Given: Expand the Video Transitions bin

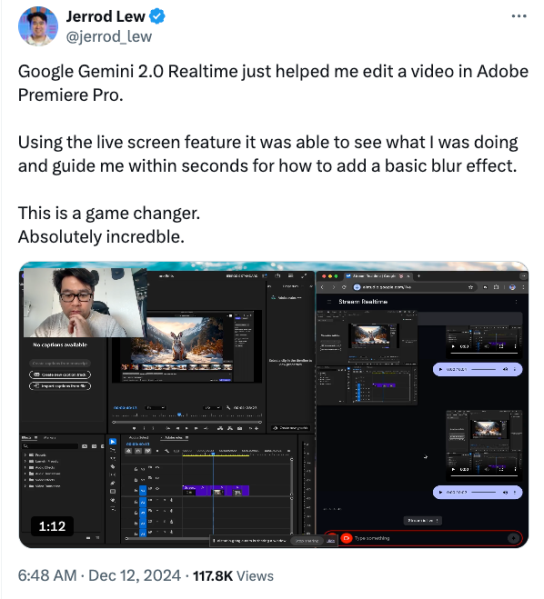Looking at the screenshot, I should click(x=26, y=486).
